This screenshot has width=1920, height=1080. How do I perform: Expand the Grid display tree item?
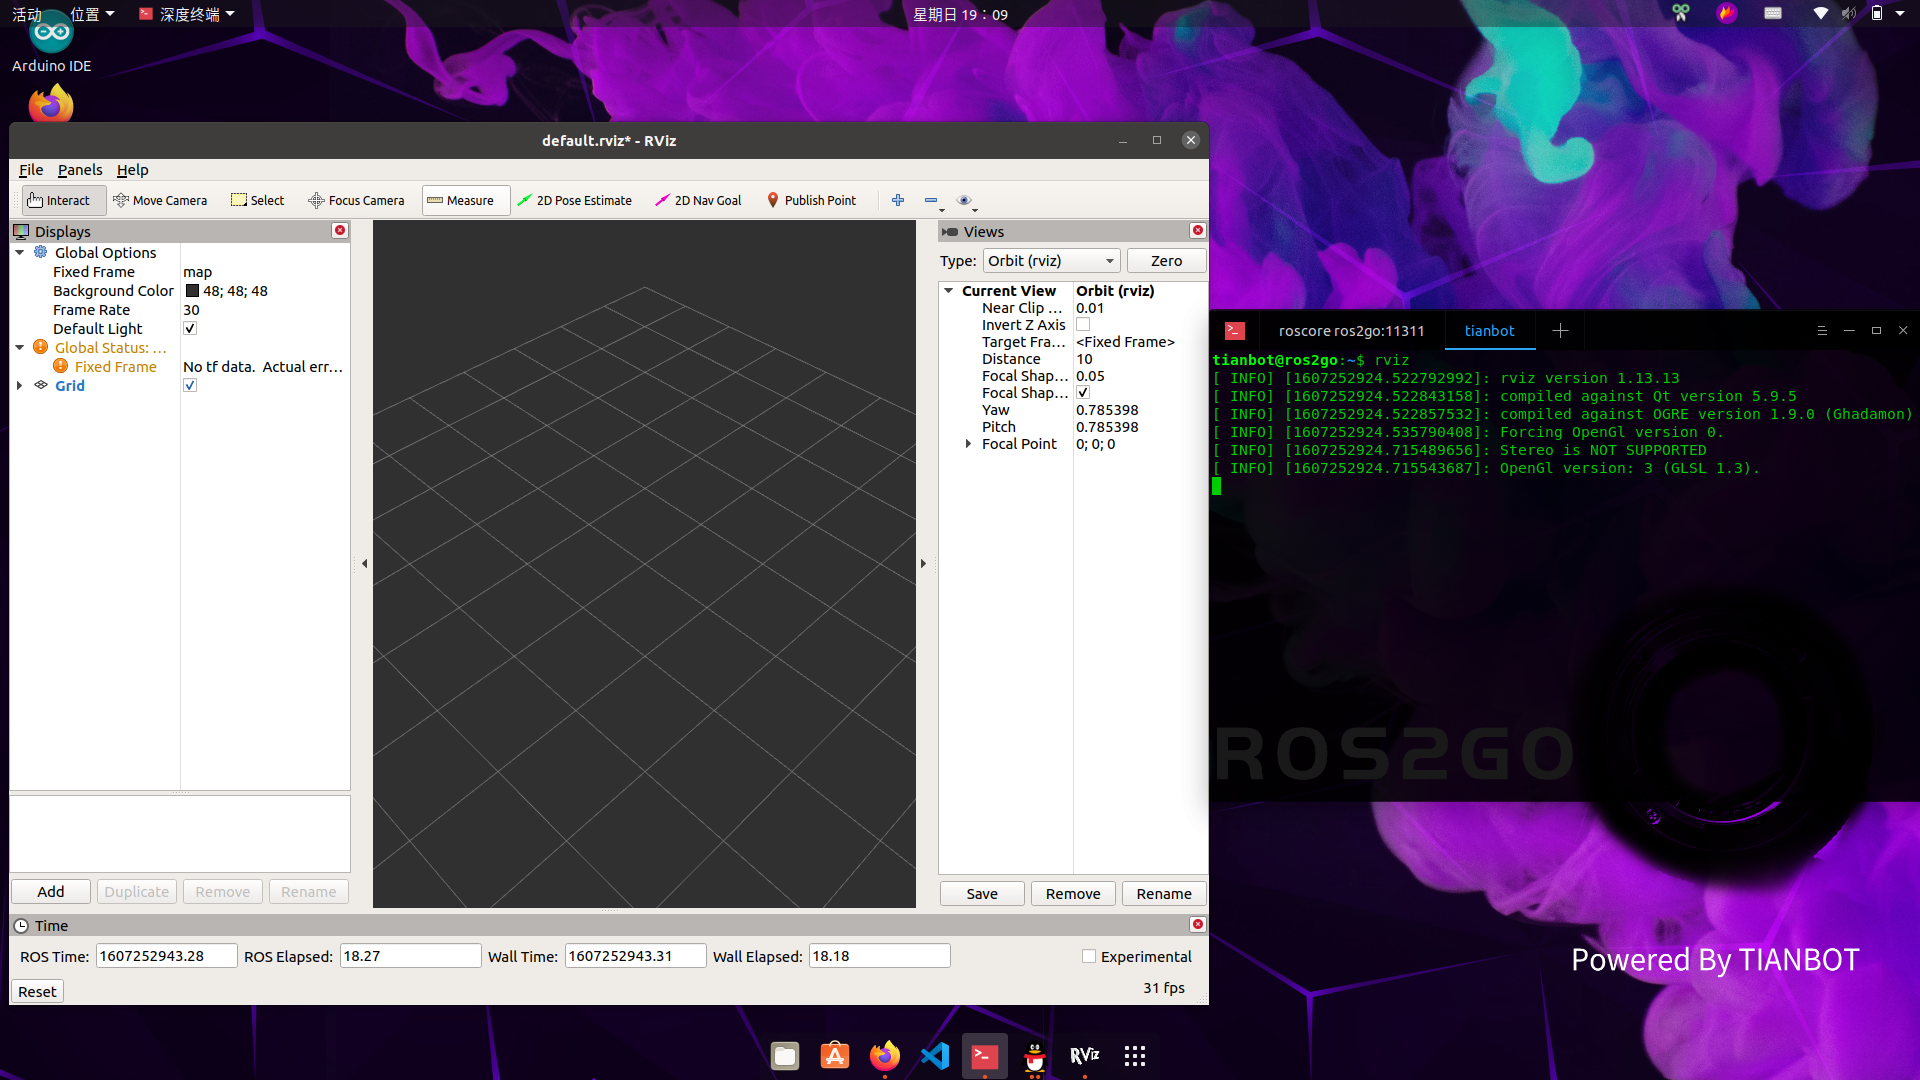[x=19, y=386]
